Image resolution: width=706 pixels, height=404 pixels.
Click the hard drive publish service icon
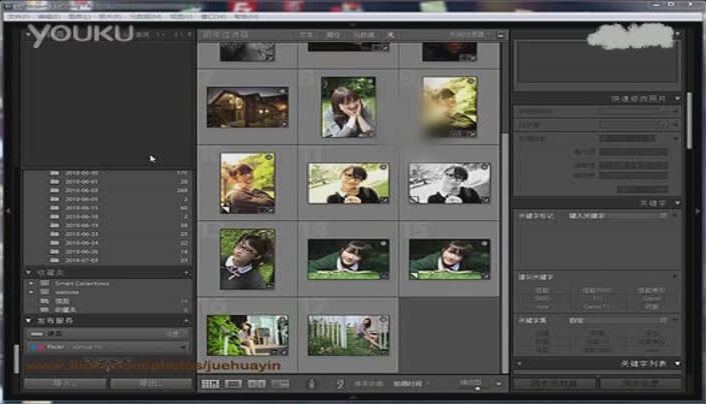[x=37, y=334]
